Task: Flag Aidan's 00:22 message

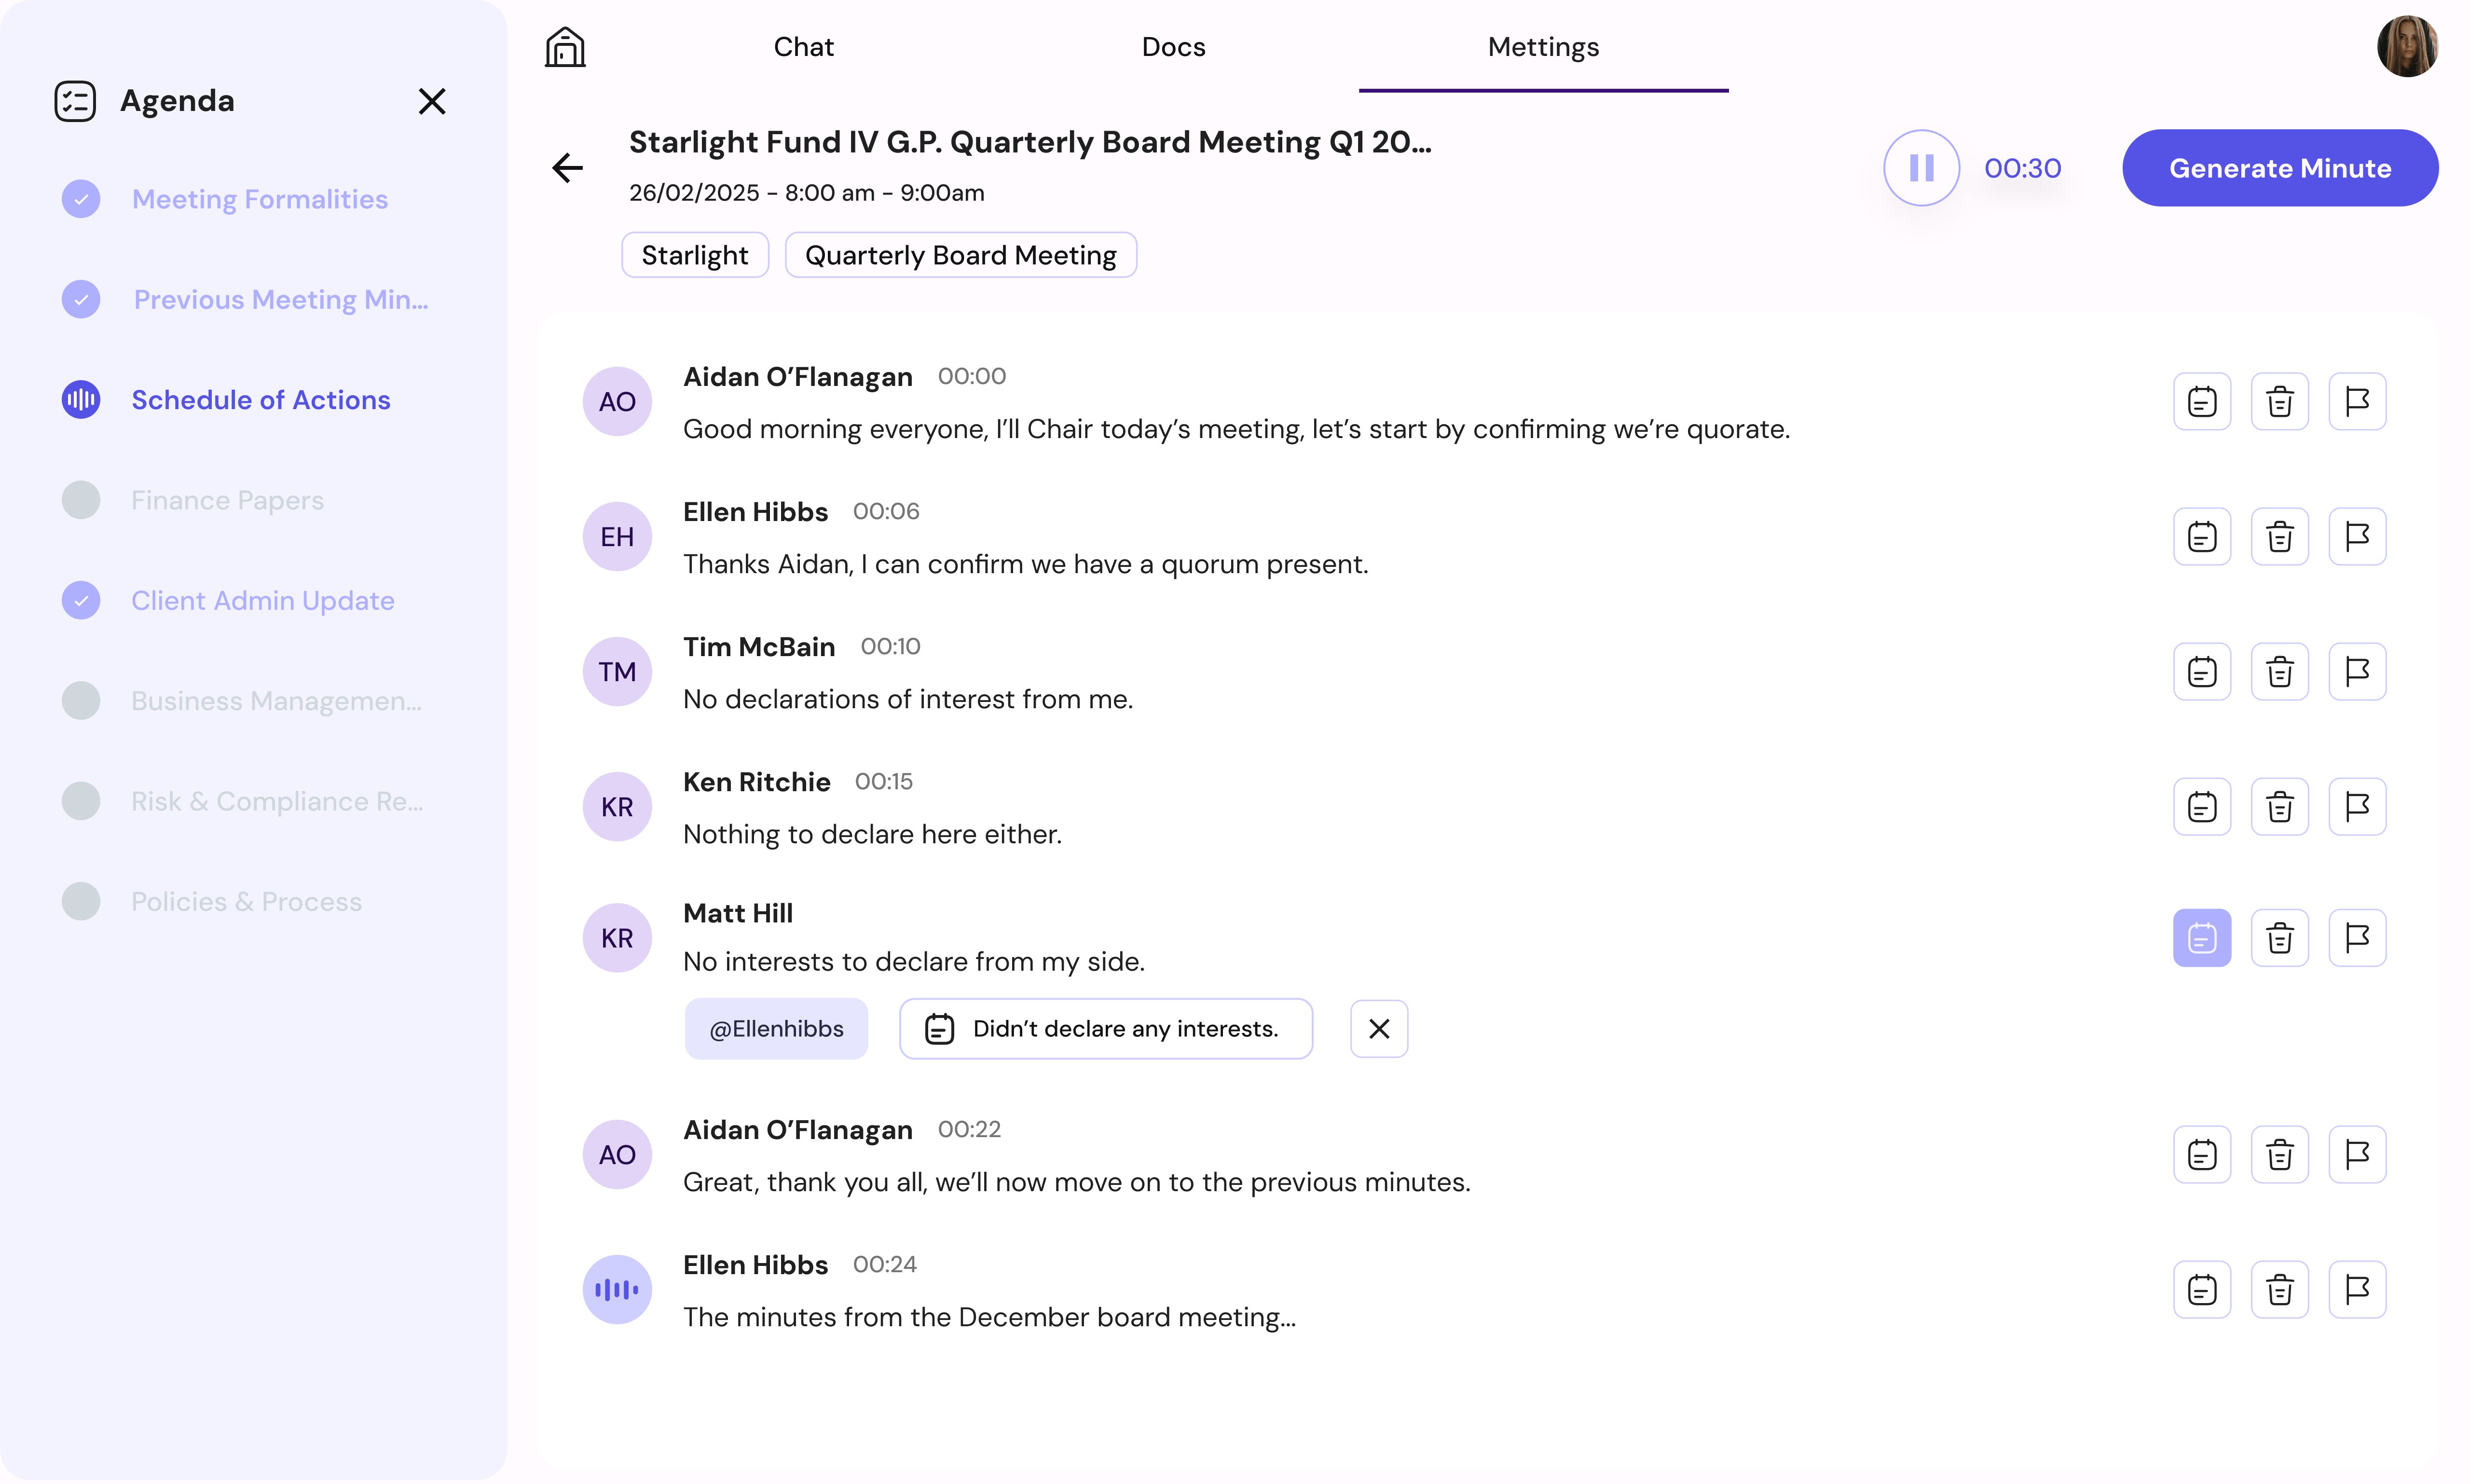Action: (2358, 1155)
